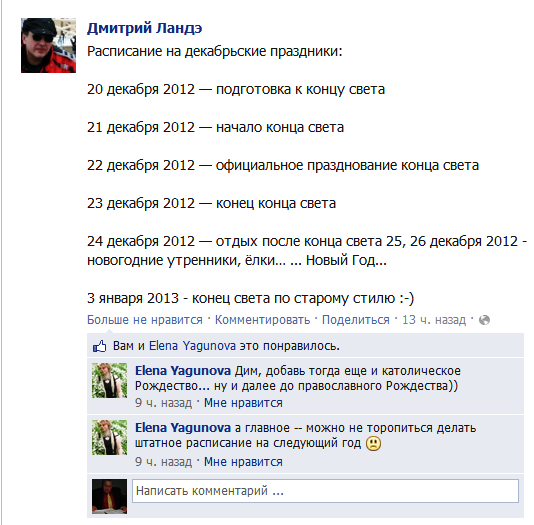Open Elena Yagunova name in second comment

183,428
